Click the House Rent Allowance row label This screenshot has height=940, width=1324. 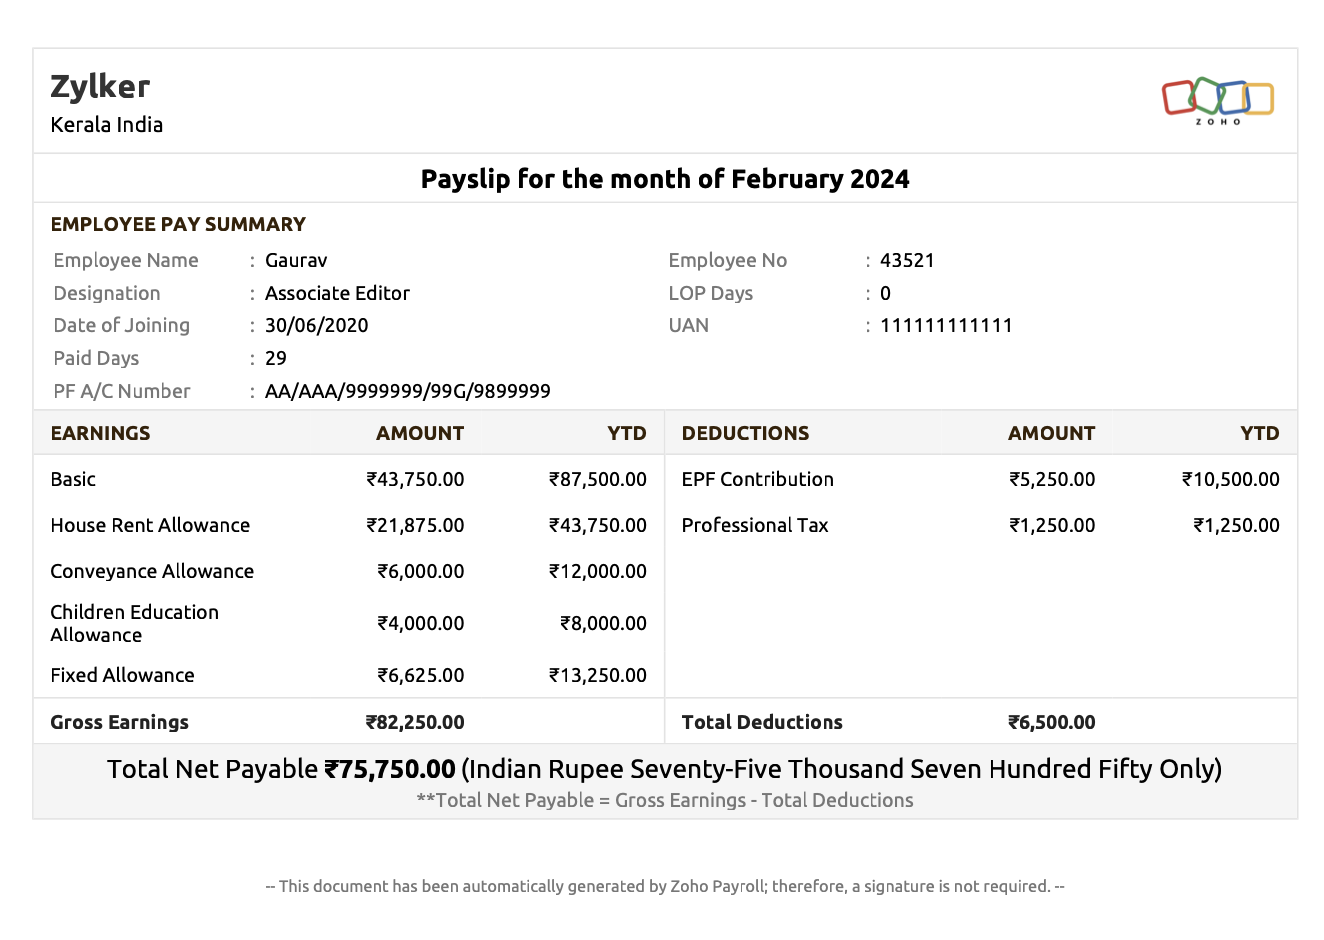coord(150,525)
